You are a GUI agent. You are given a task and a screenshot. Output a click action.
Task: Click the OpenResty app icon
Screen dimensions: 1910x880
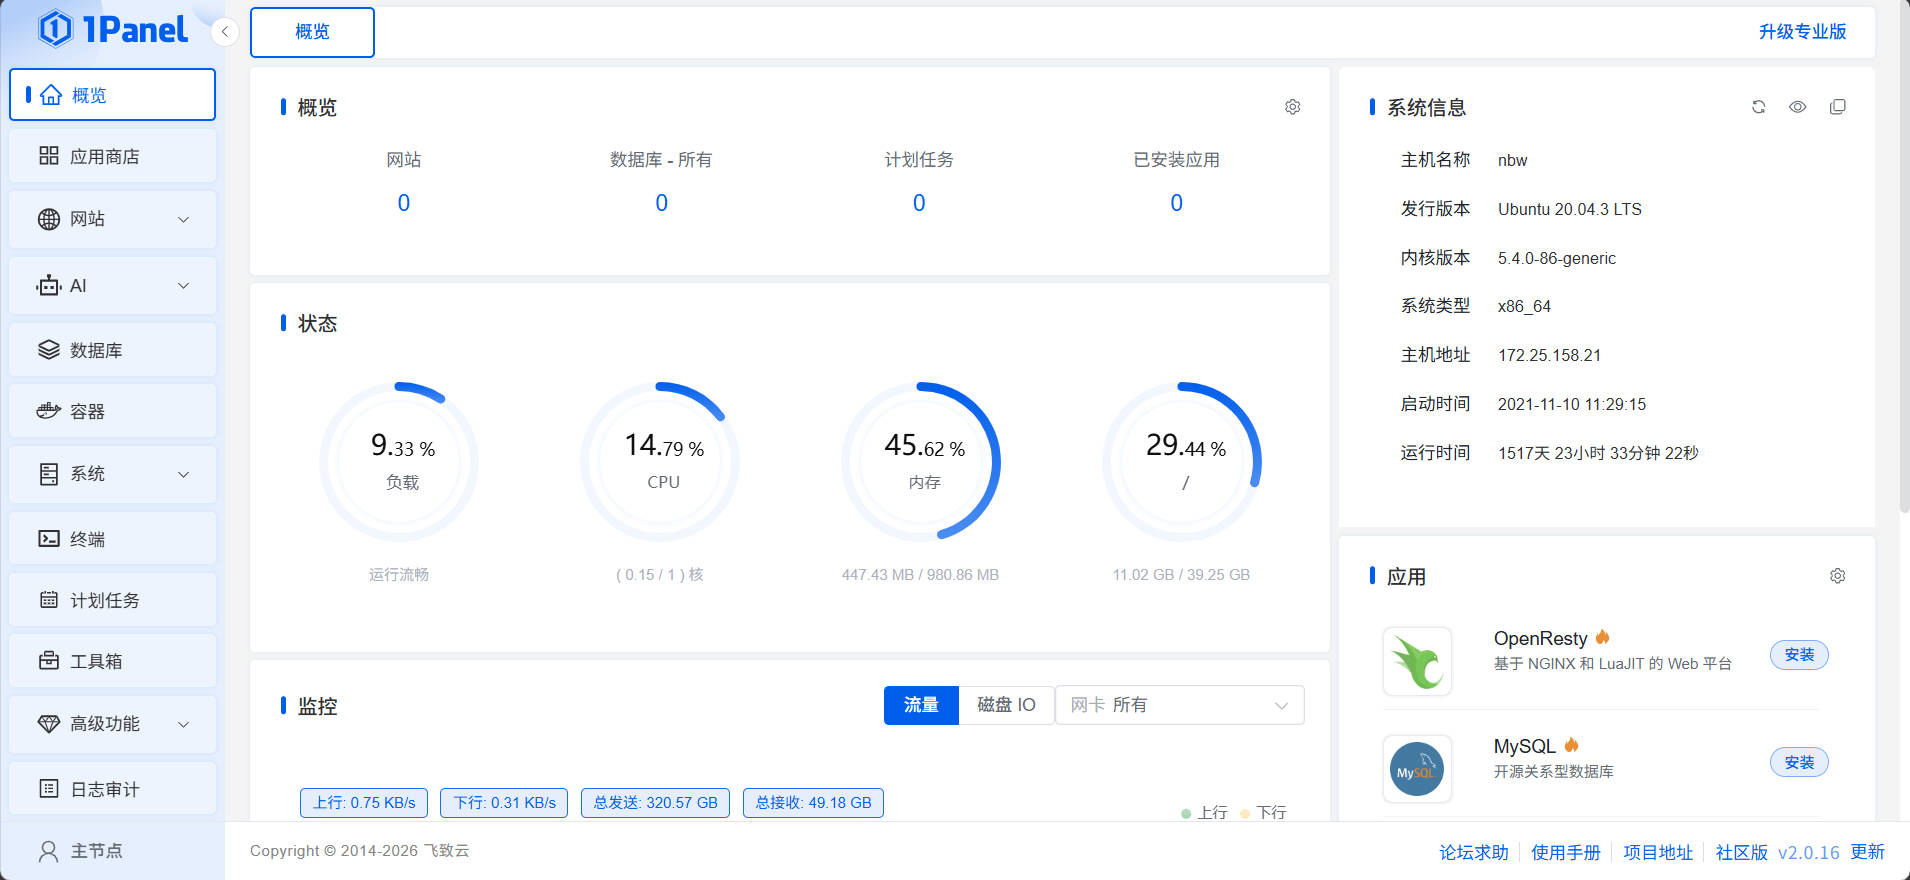1417,661
